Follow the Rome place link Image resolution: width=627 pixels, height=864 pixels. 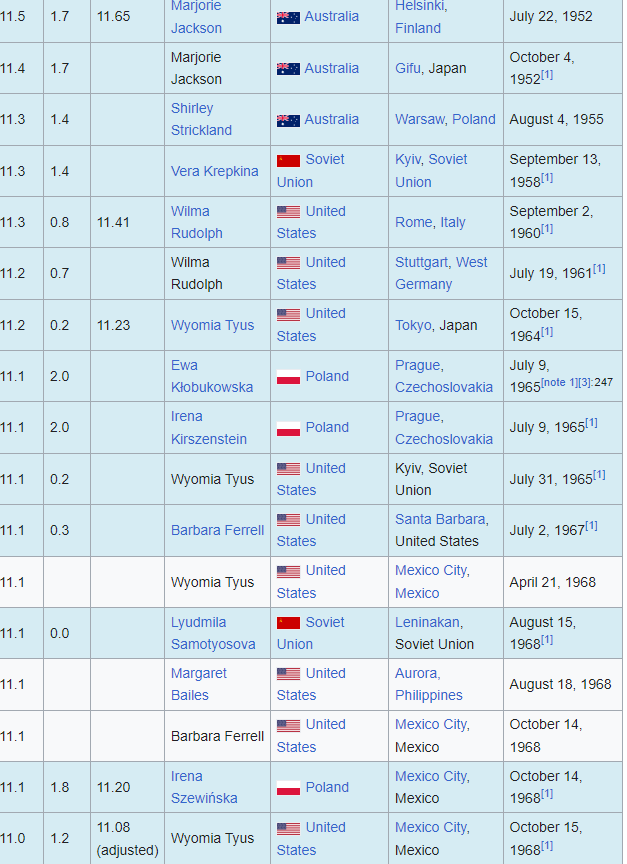[413, 222]
